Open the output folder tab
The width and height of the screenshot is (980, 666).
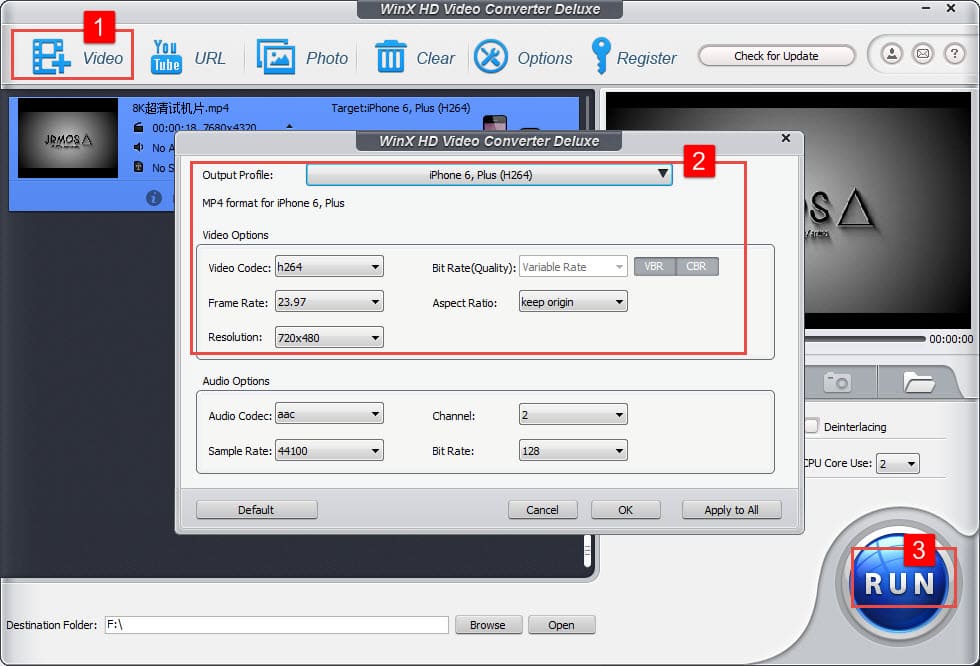click(x=917, y=382)
